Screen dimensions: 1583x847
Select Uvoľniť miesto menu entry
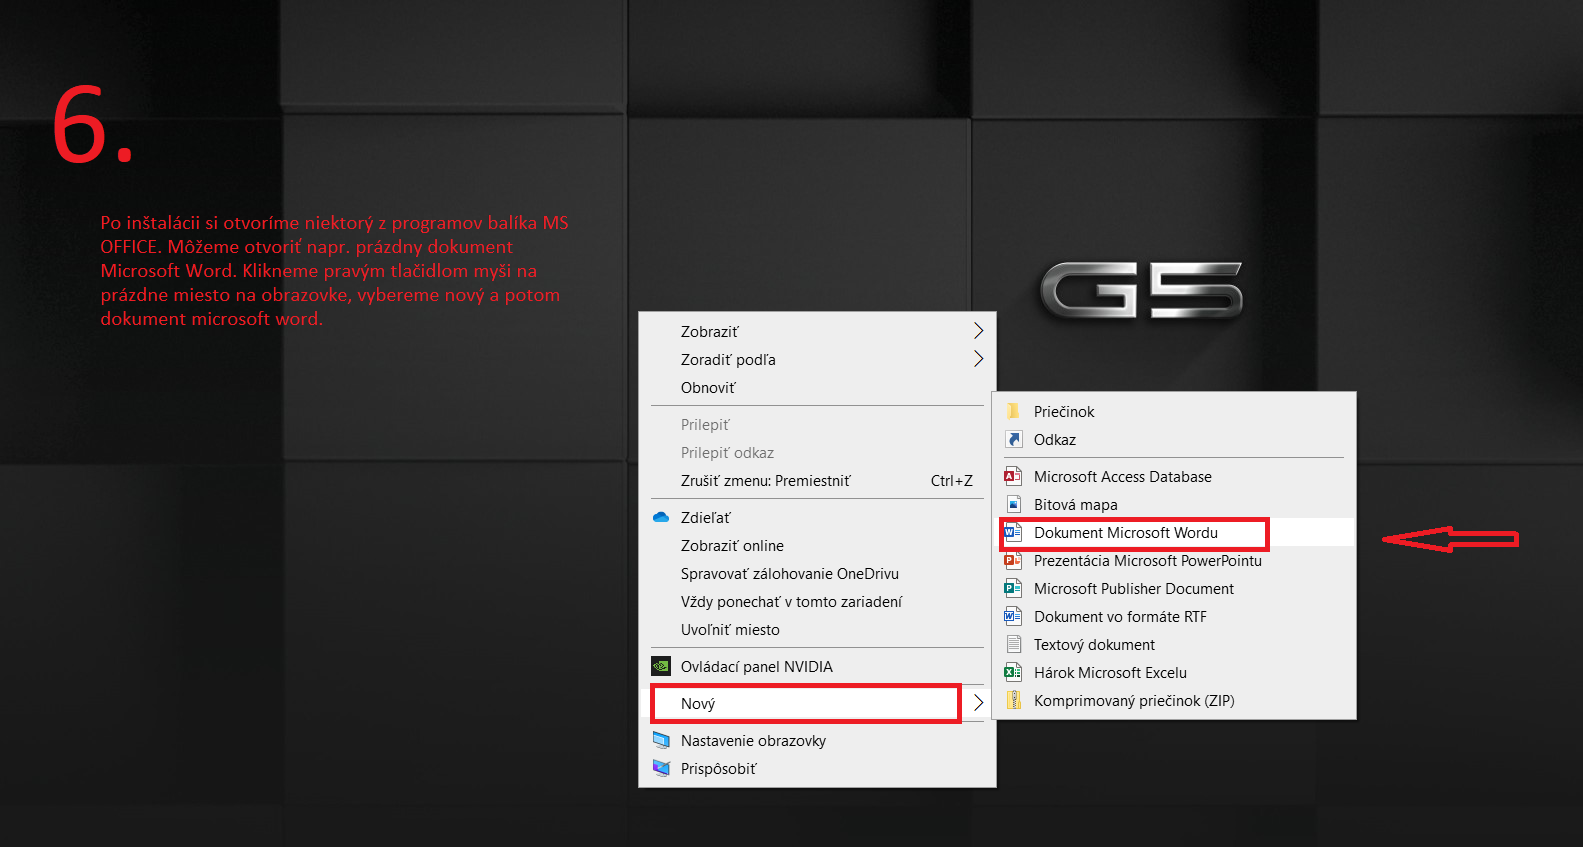pos(817,629)
